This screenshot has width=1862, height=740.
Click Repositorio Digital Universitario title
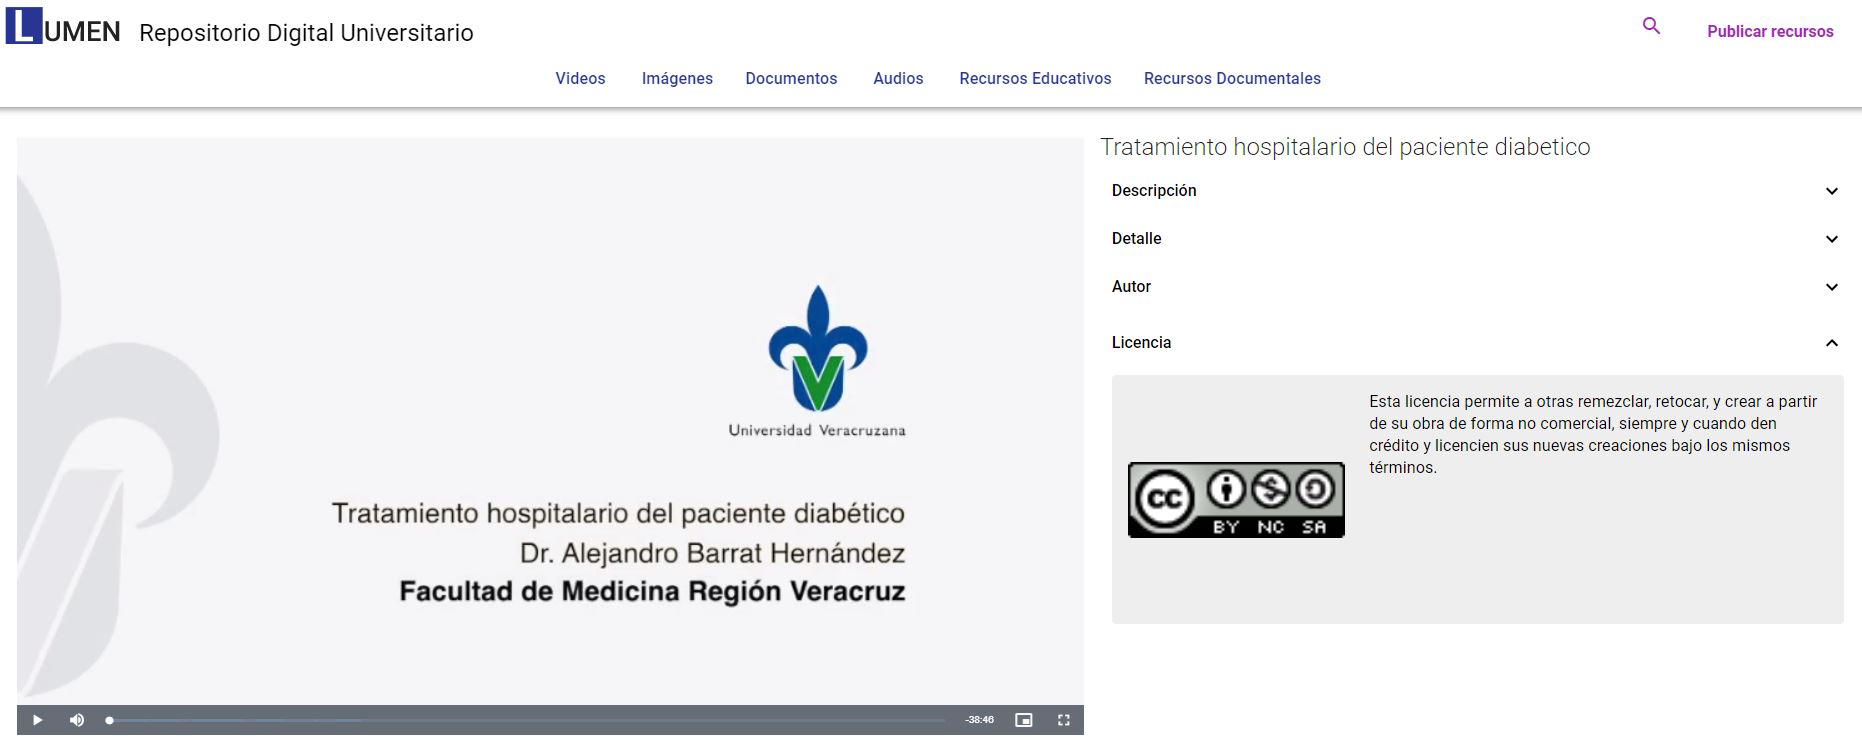(x=306, y=33)
